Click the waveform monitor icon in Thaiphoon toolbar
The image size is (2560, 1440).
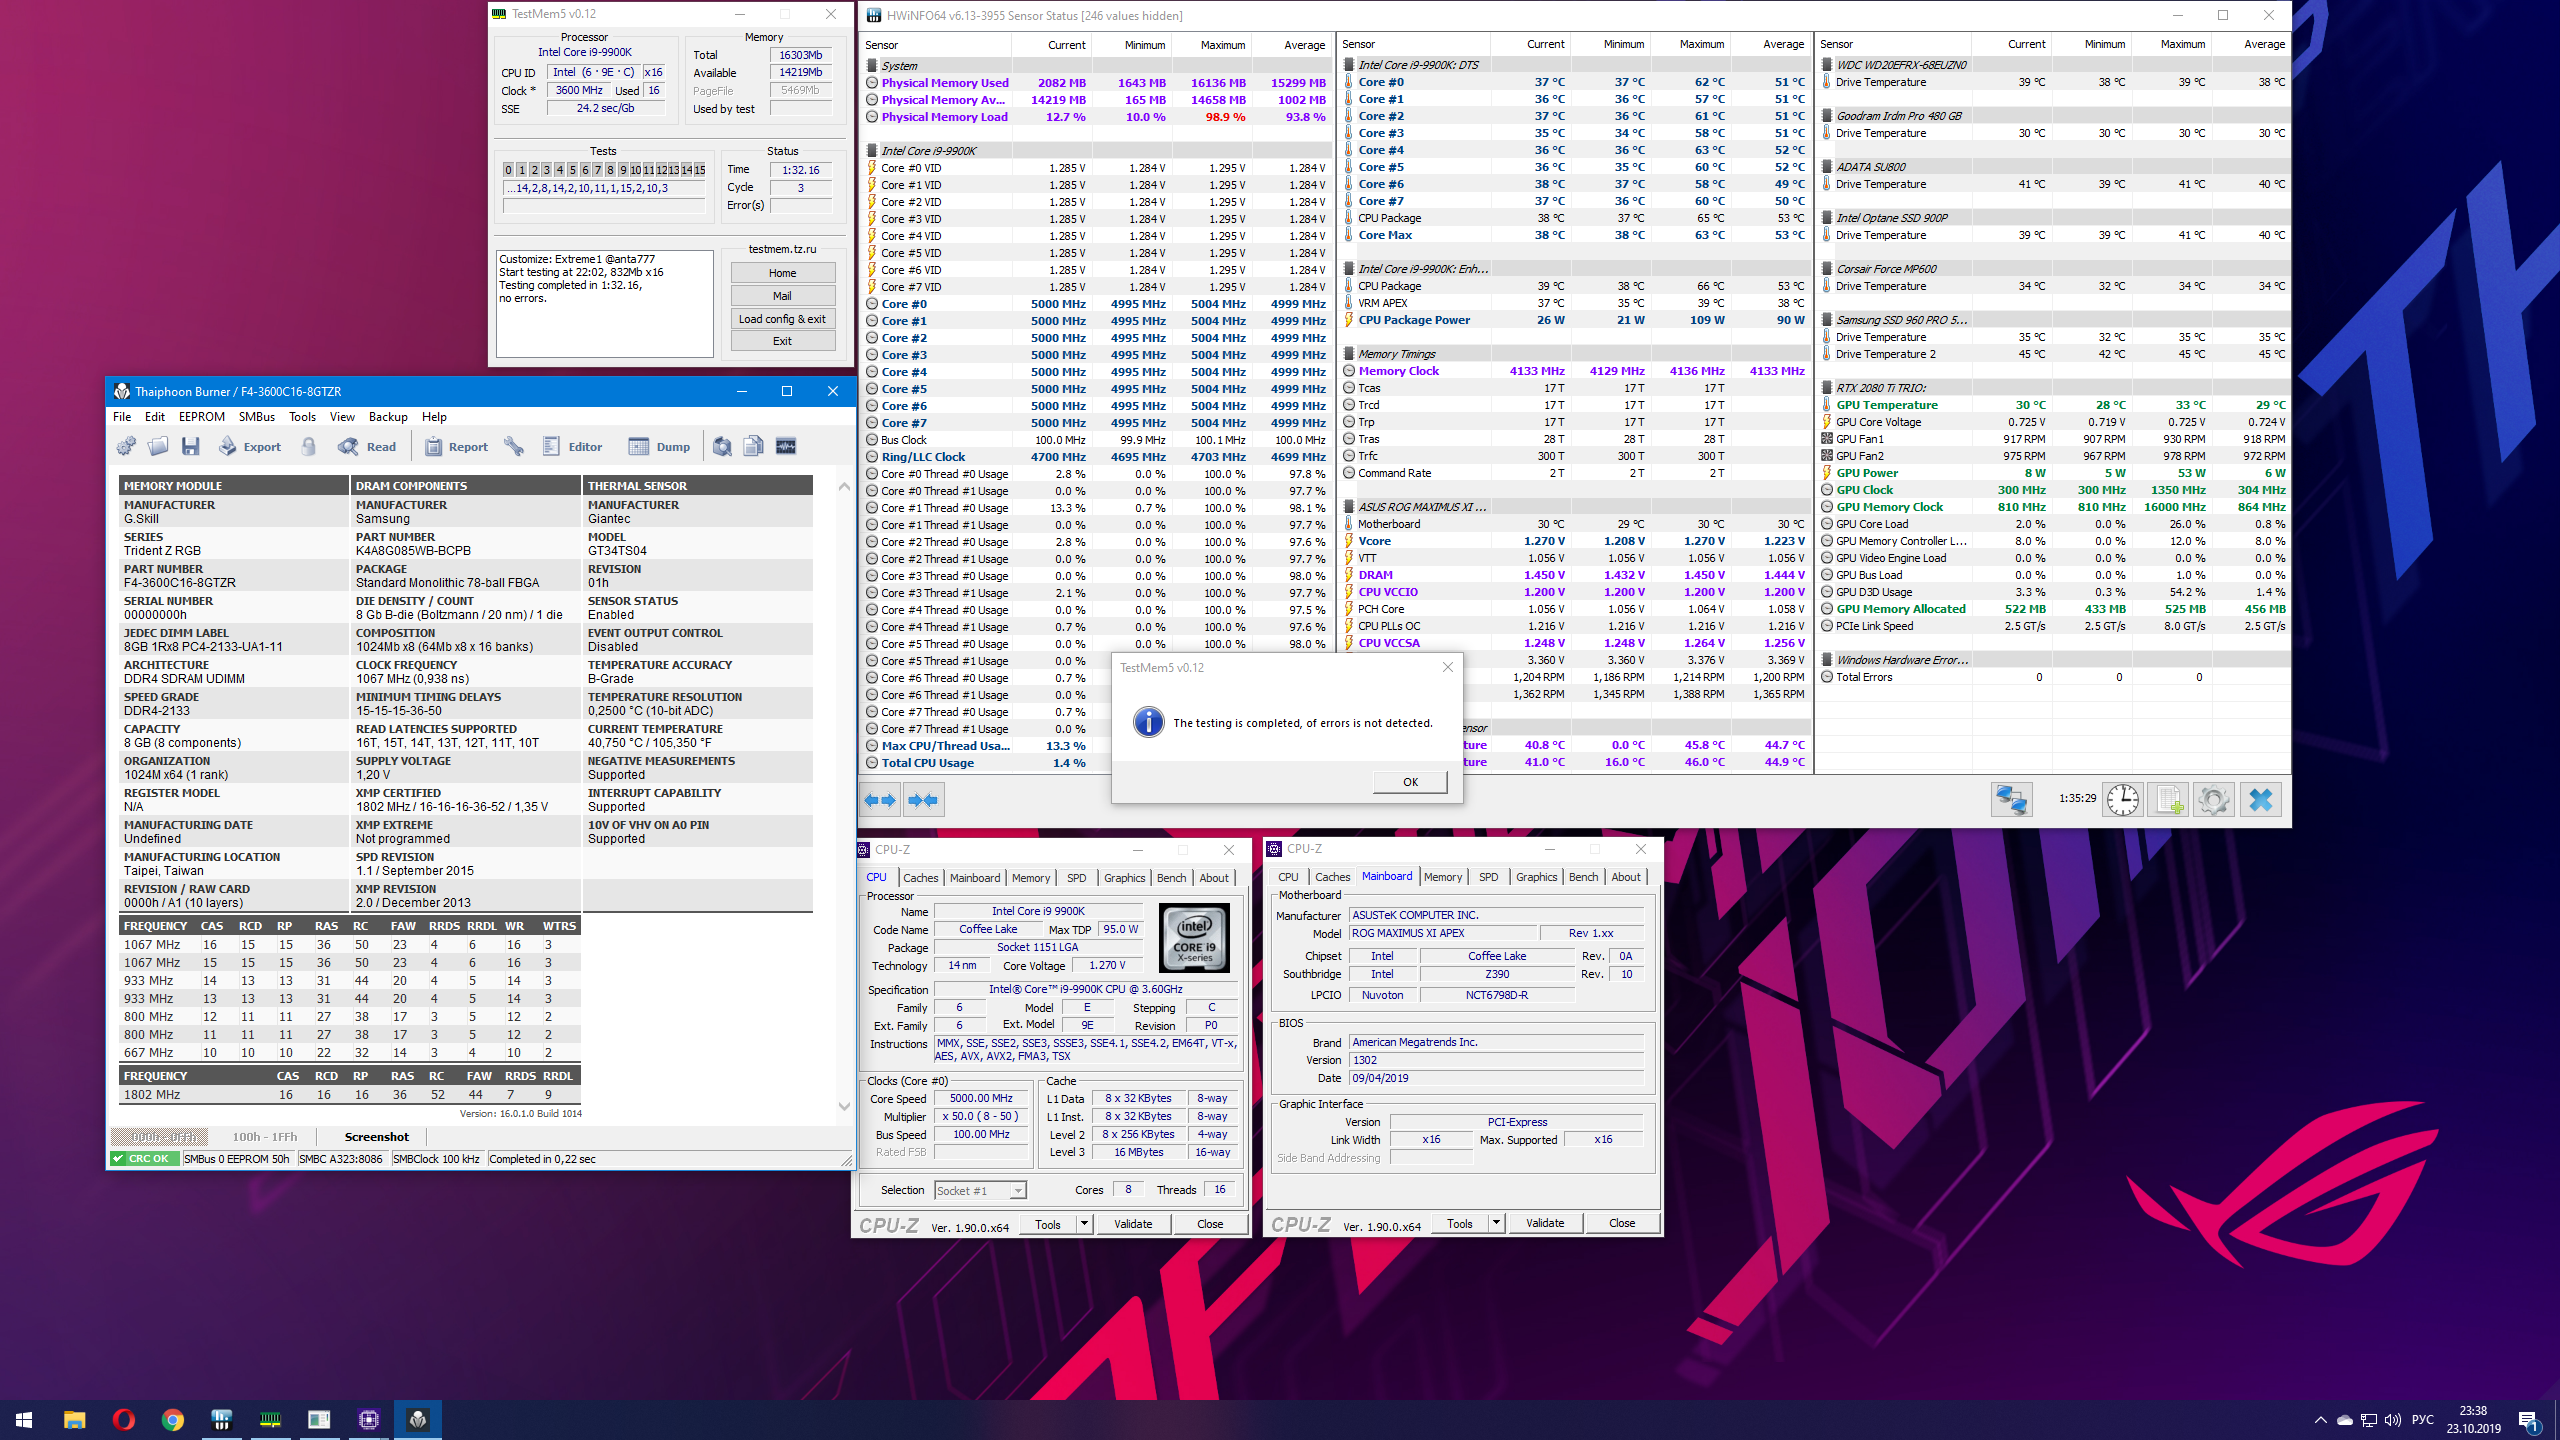pos(786,447)
